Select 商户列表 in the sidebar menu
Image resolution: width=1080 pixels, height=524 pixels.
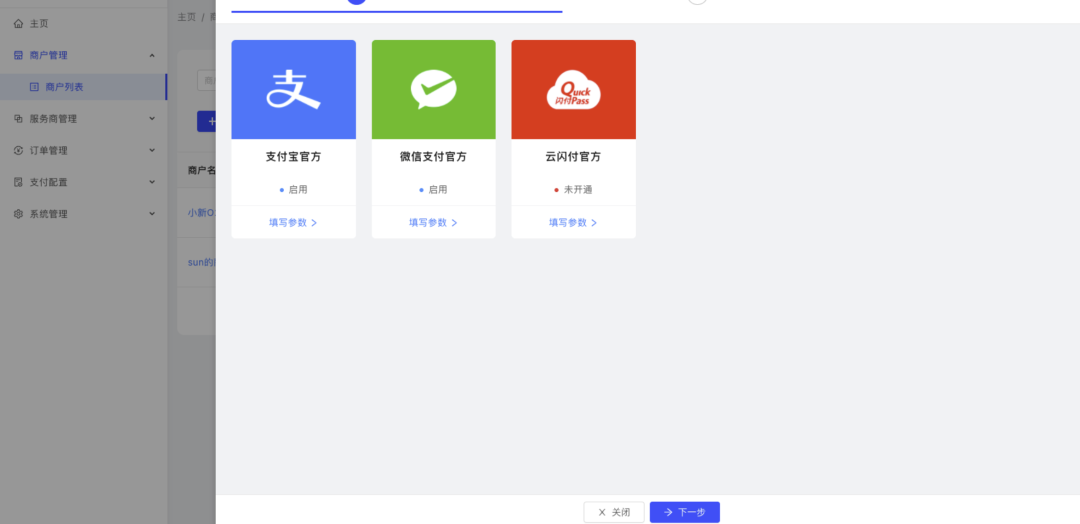pos(64,87)
